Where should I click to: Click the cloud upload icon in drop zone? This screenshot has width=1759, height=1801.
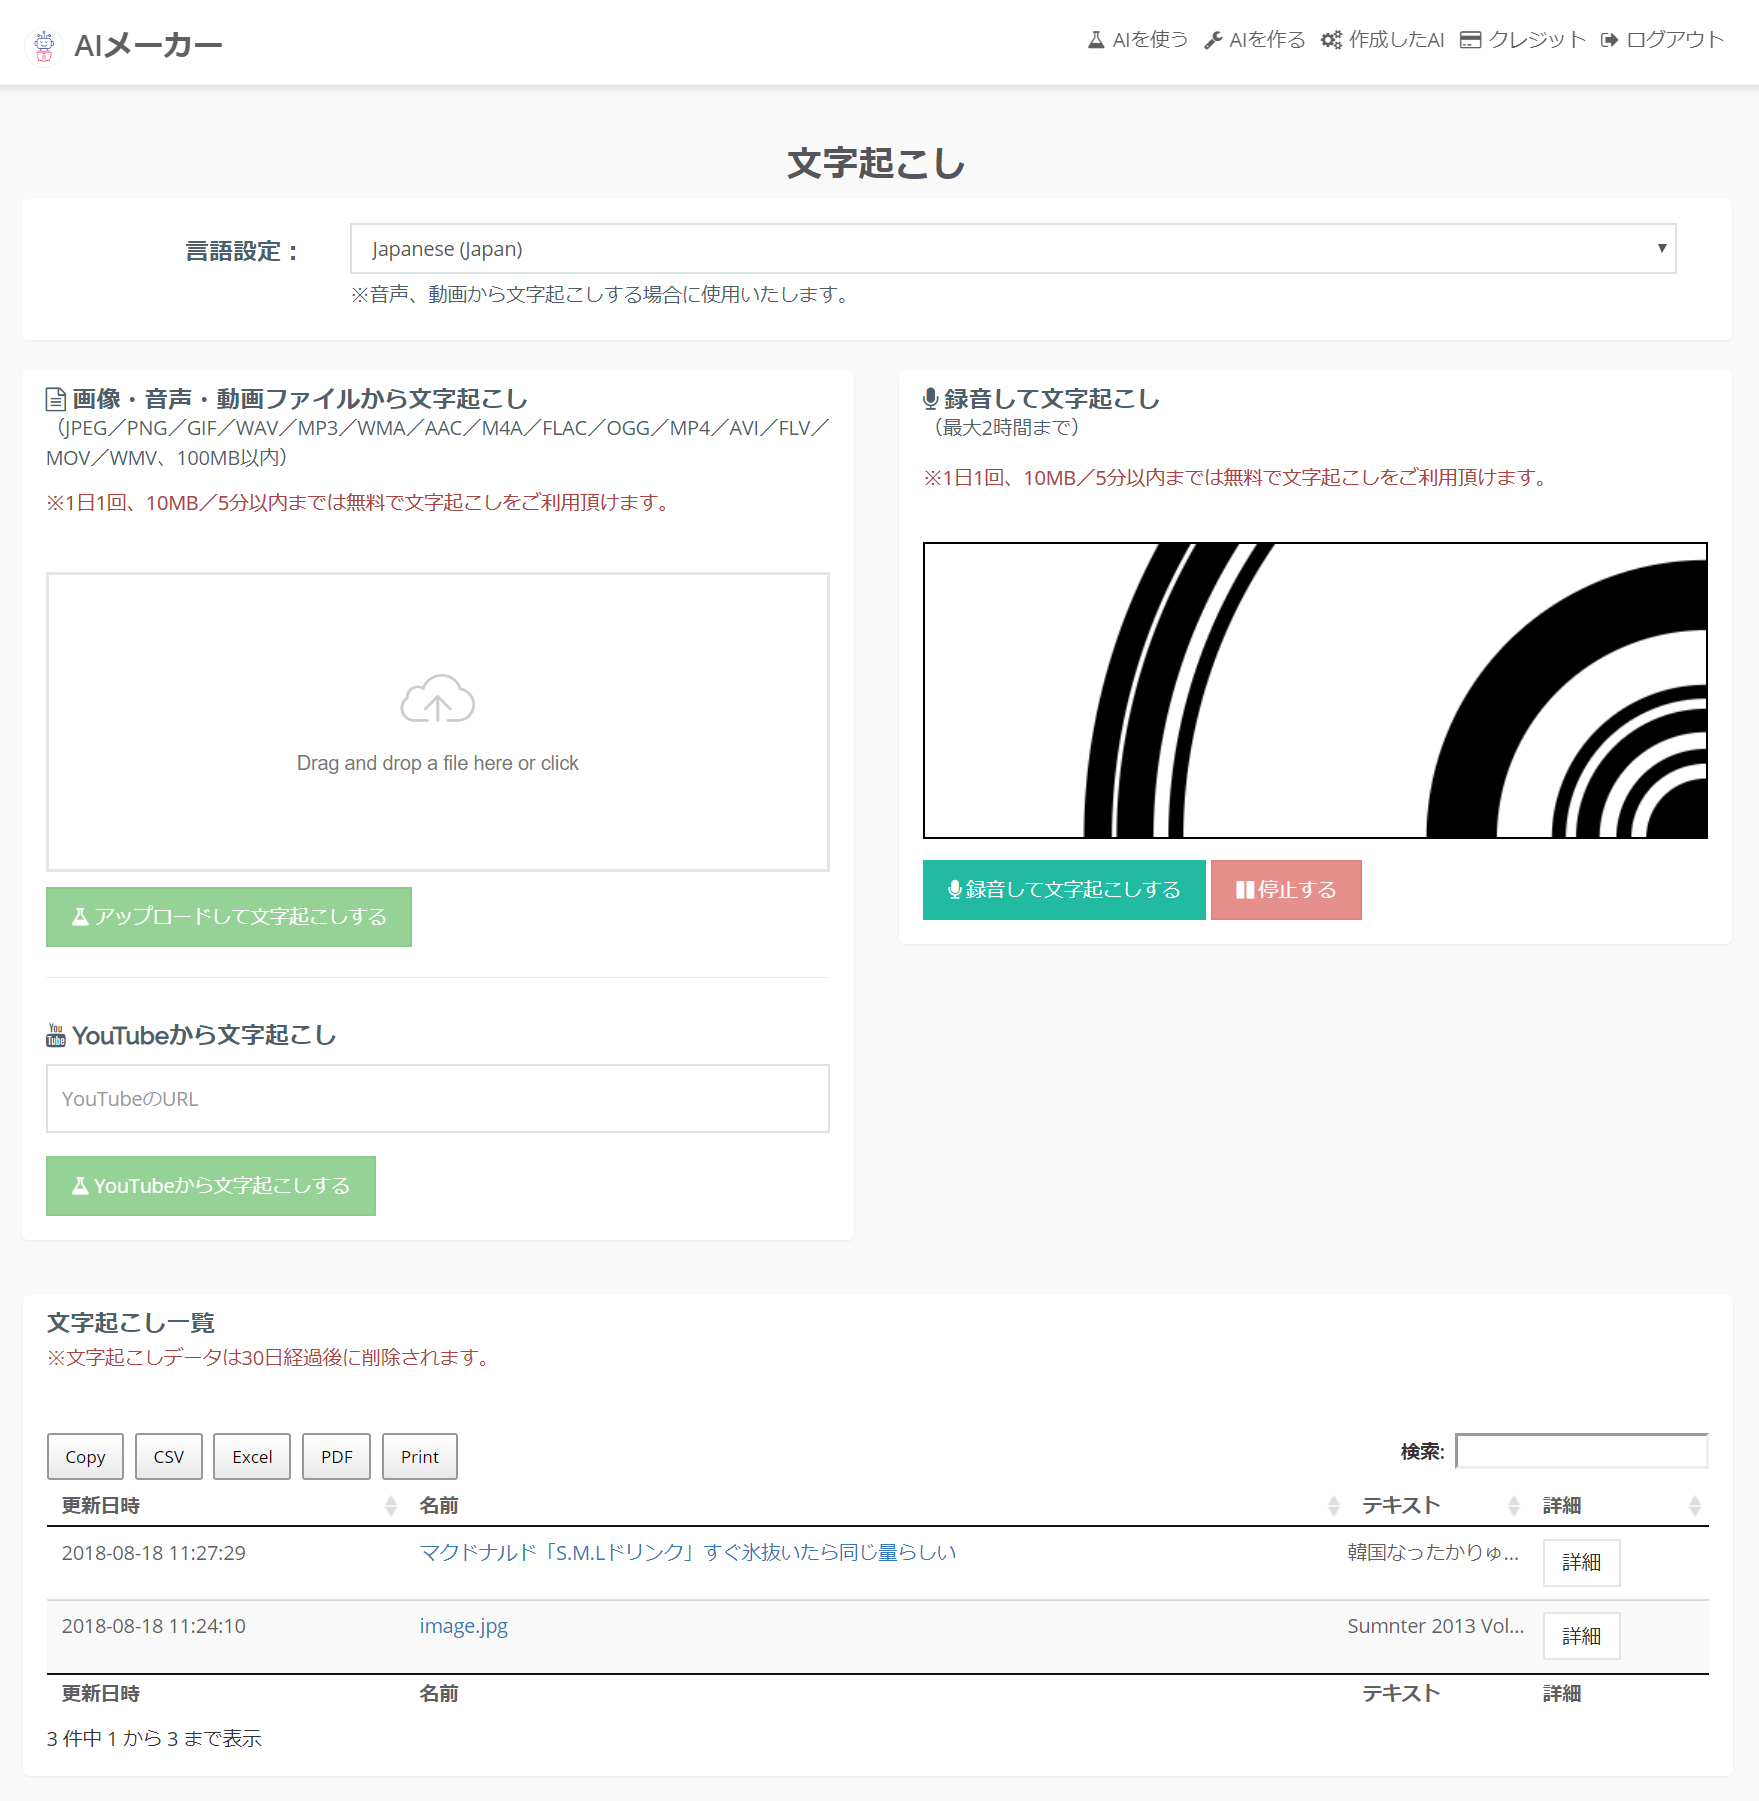tap(437, 699)
